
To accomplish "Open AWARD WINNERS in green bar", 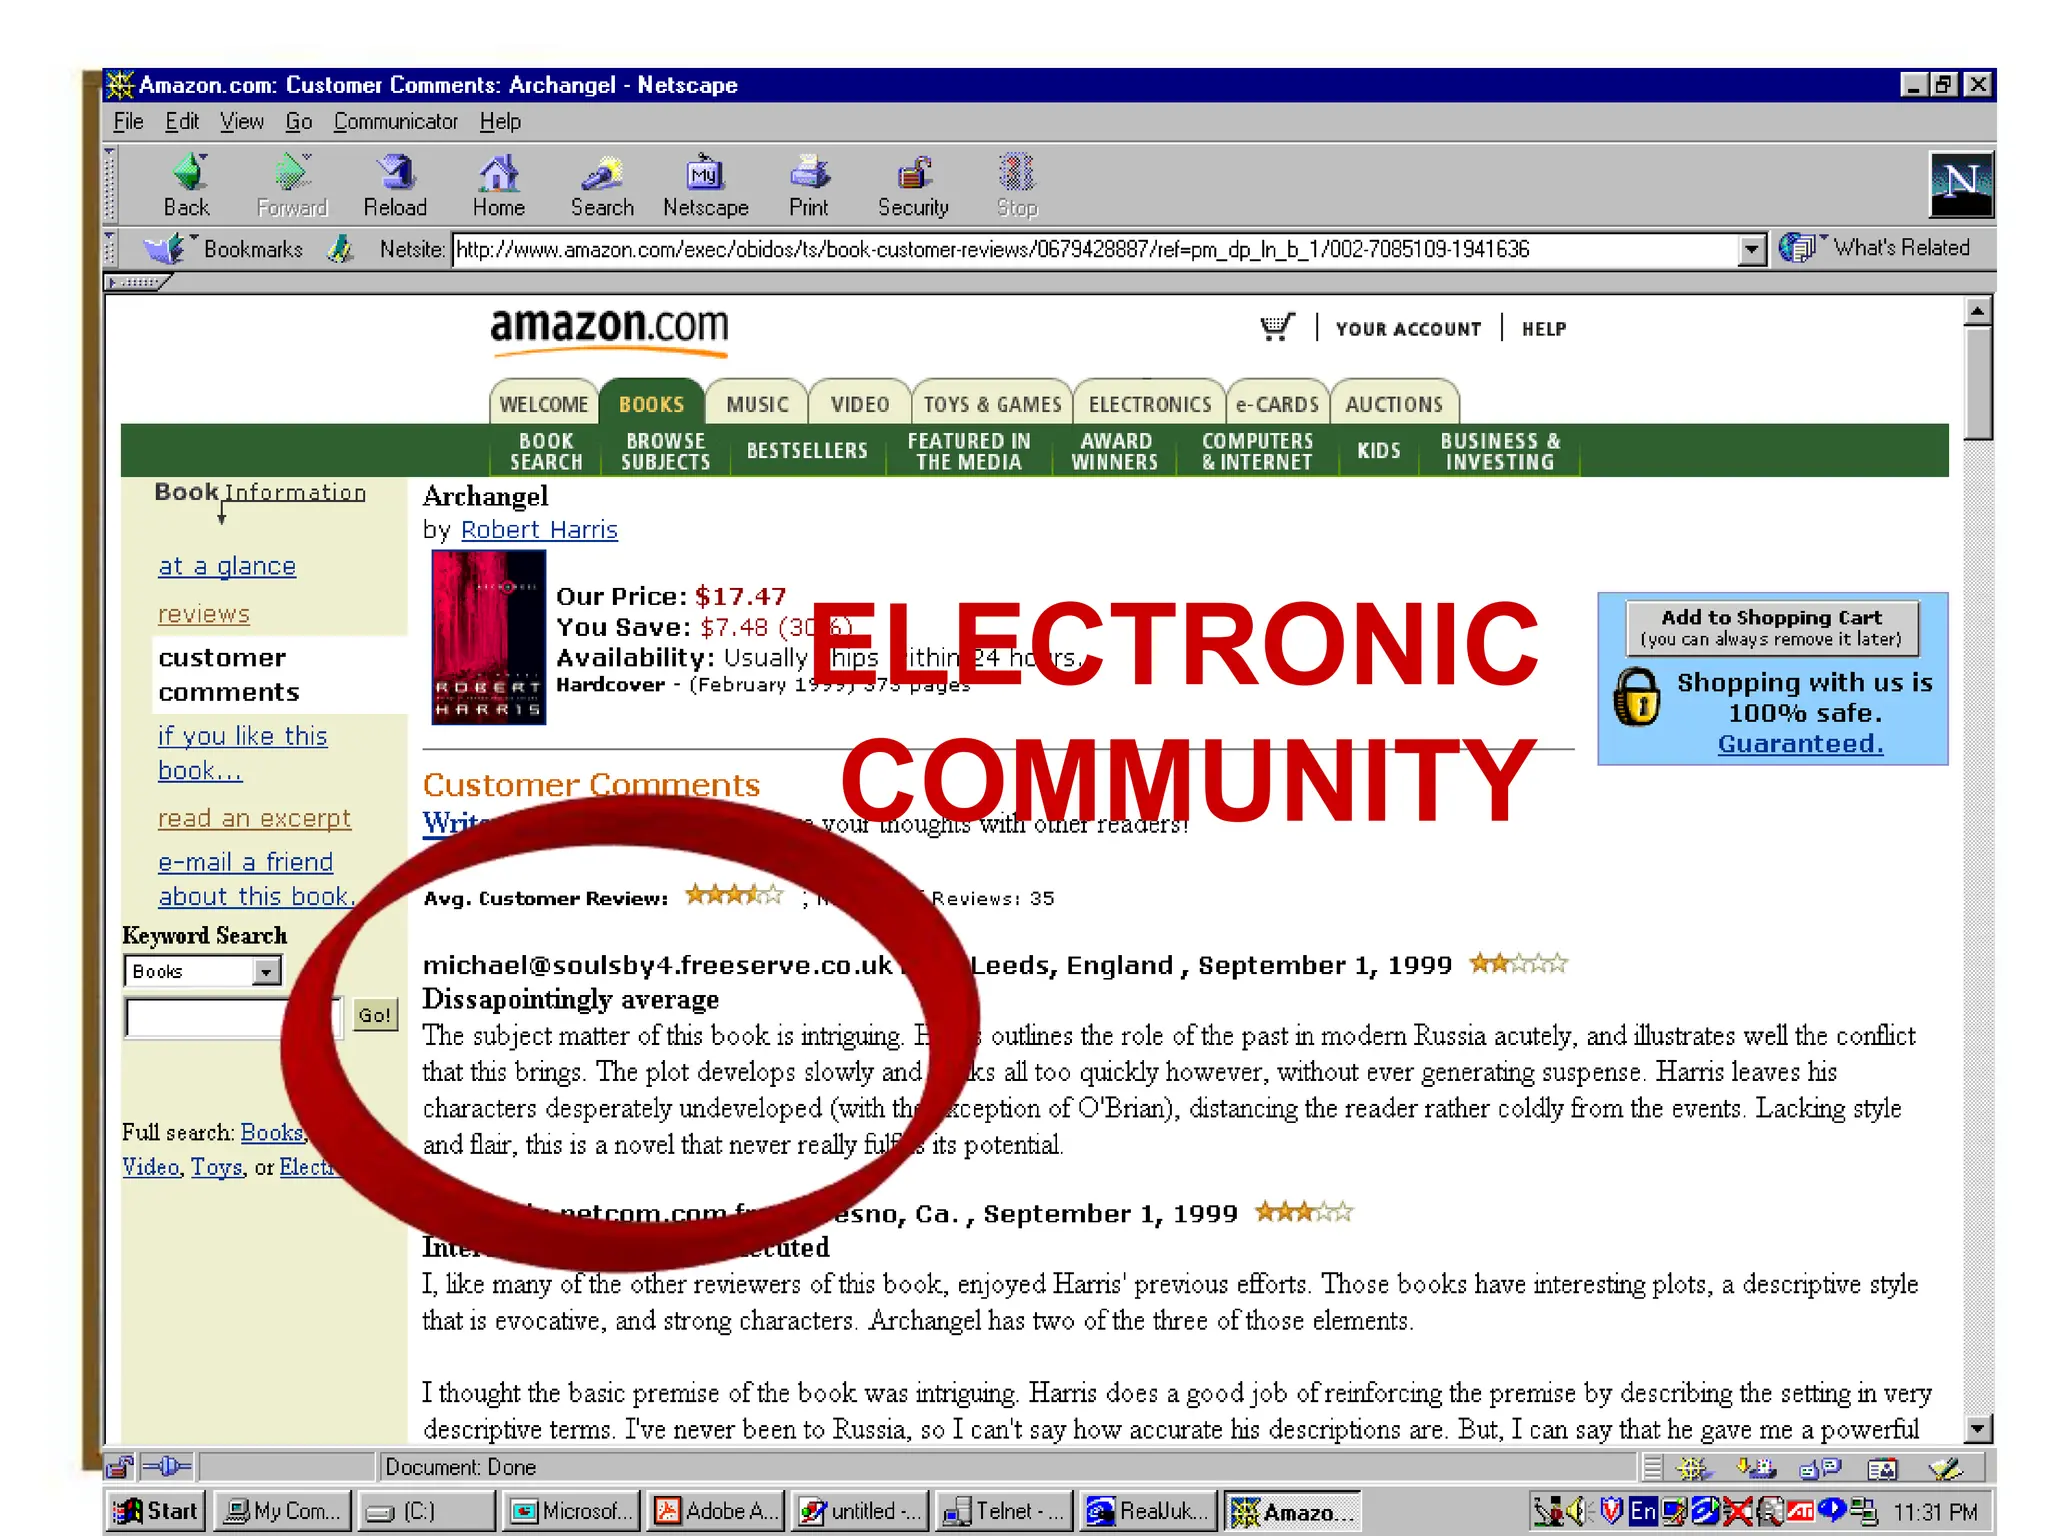I will click(1115, 451).
